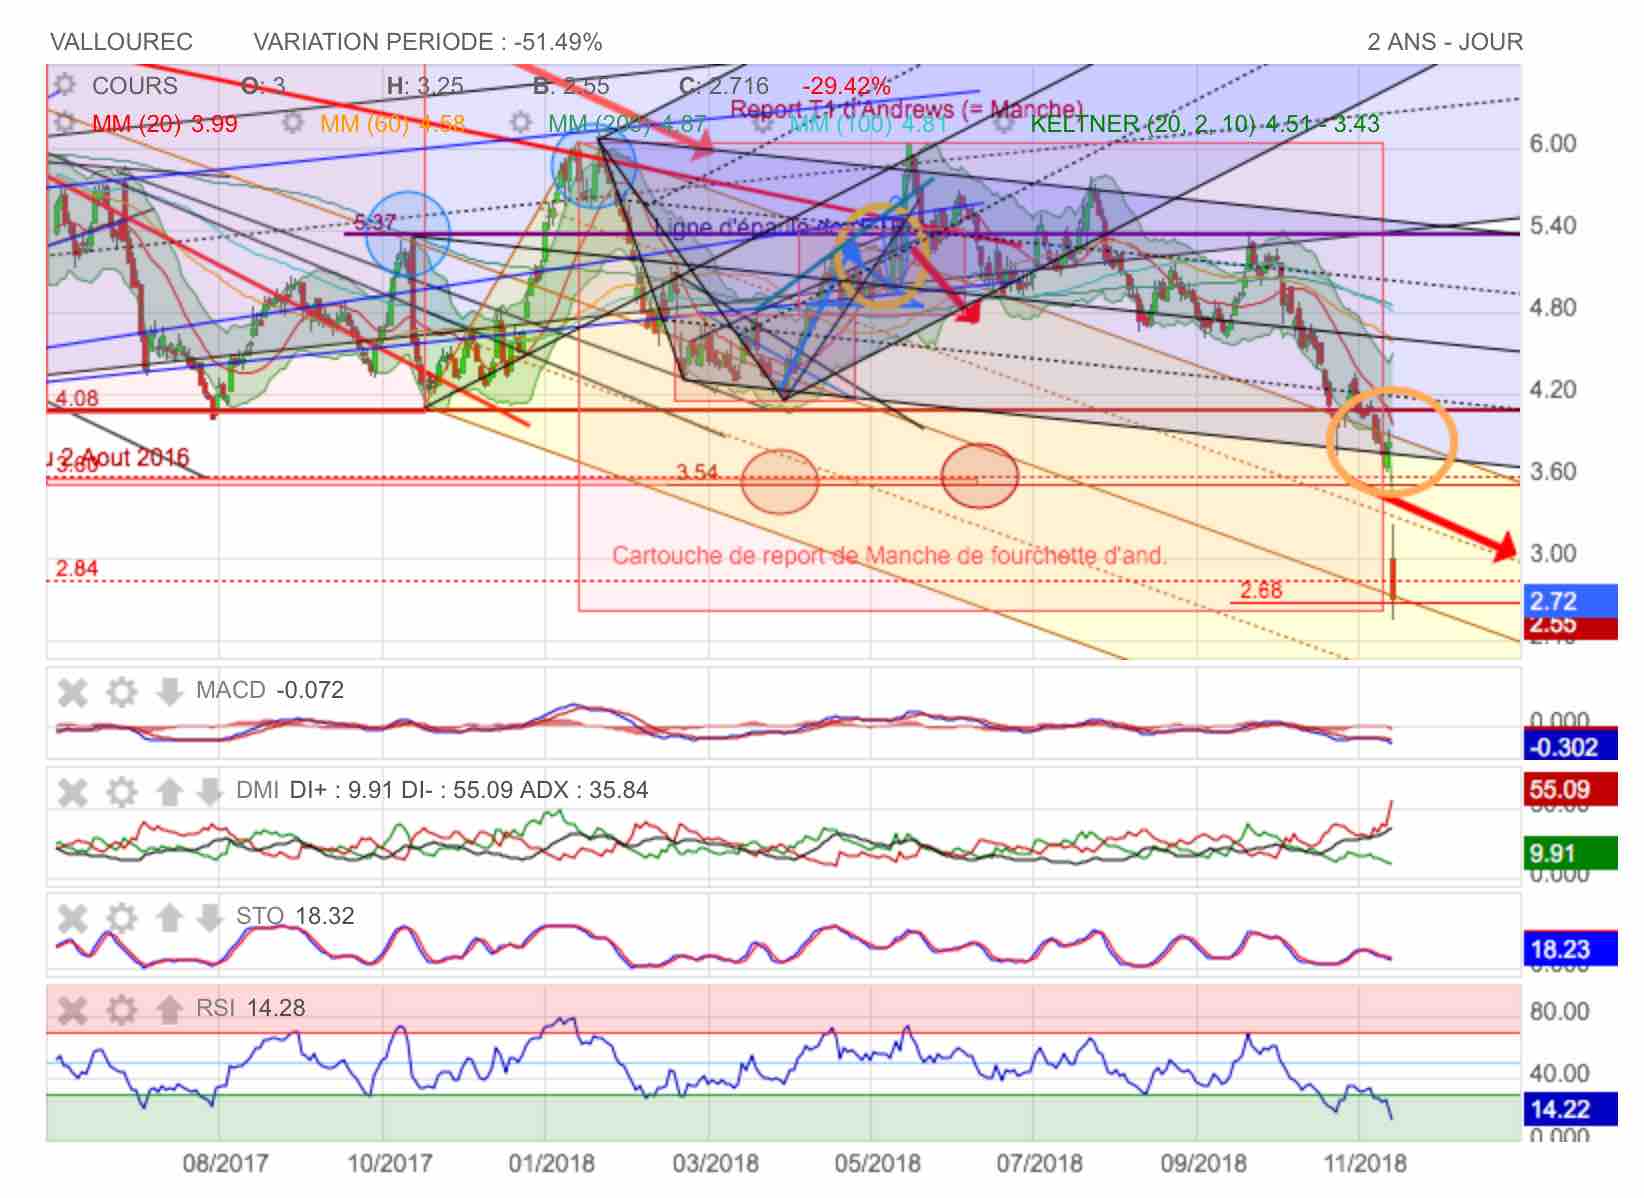Screen dimensions: 1644x1198
Task: Click the KELTNER (20, 2, 10) legend
Action: pyautogui.click(x=1205, y=124)
